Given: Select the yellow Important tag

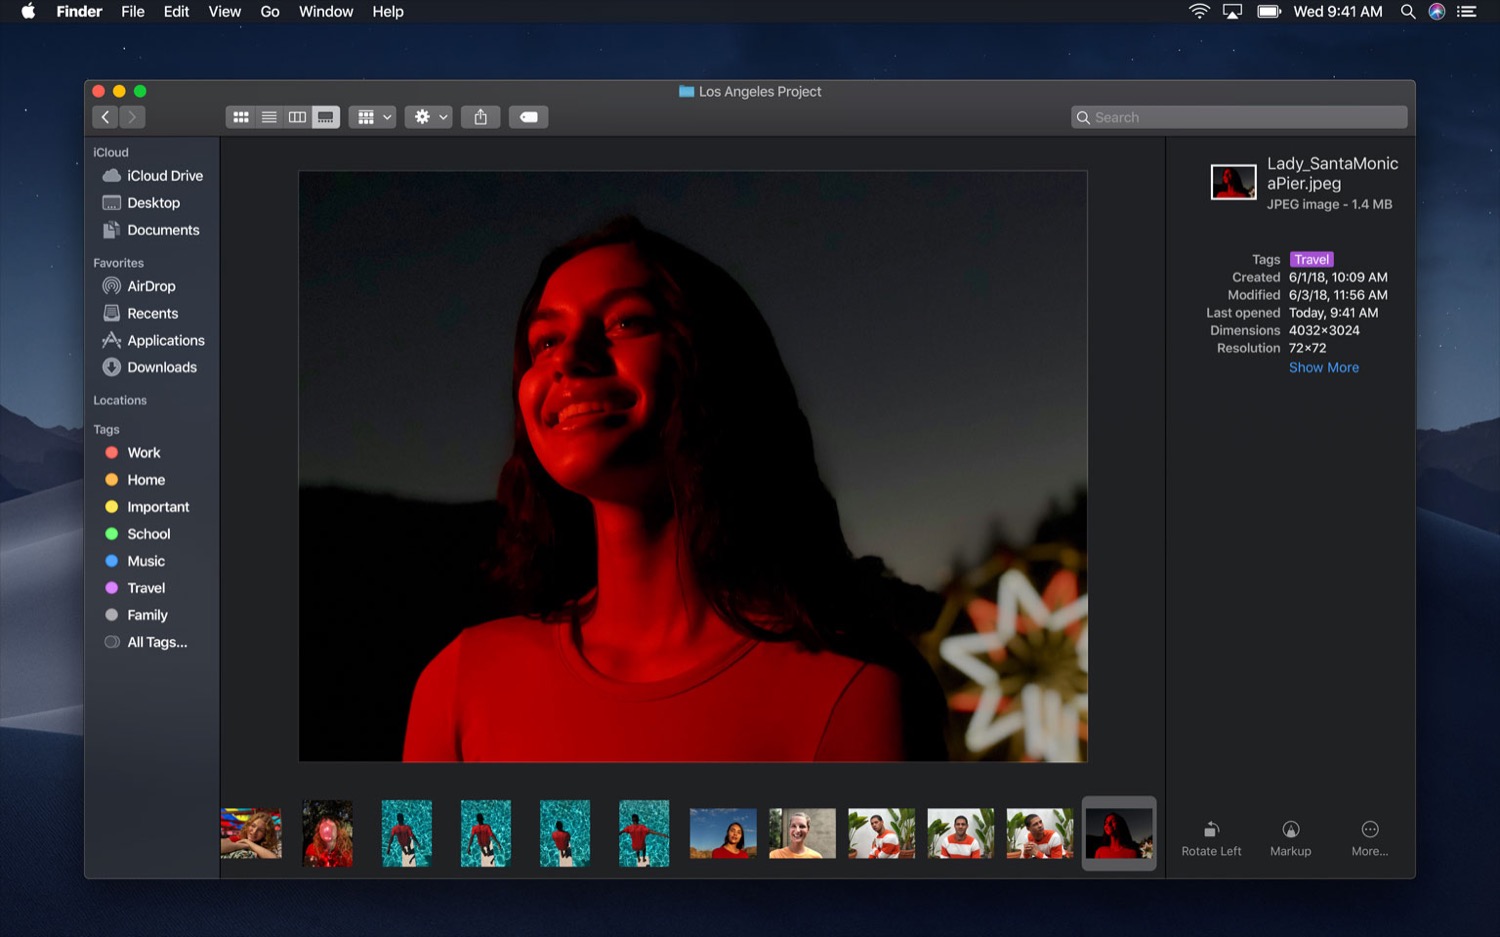Looking at the screenshot, I should [147, 507].
